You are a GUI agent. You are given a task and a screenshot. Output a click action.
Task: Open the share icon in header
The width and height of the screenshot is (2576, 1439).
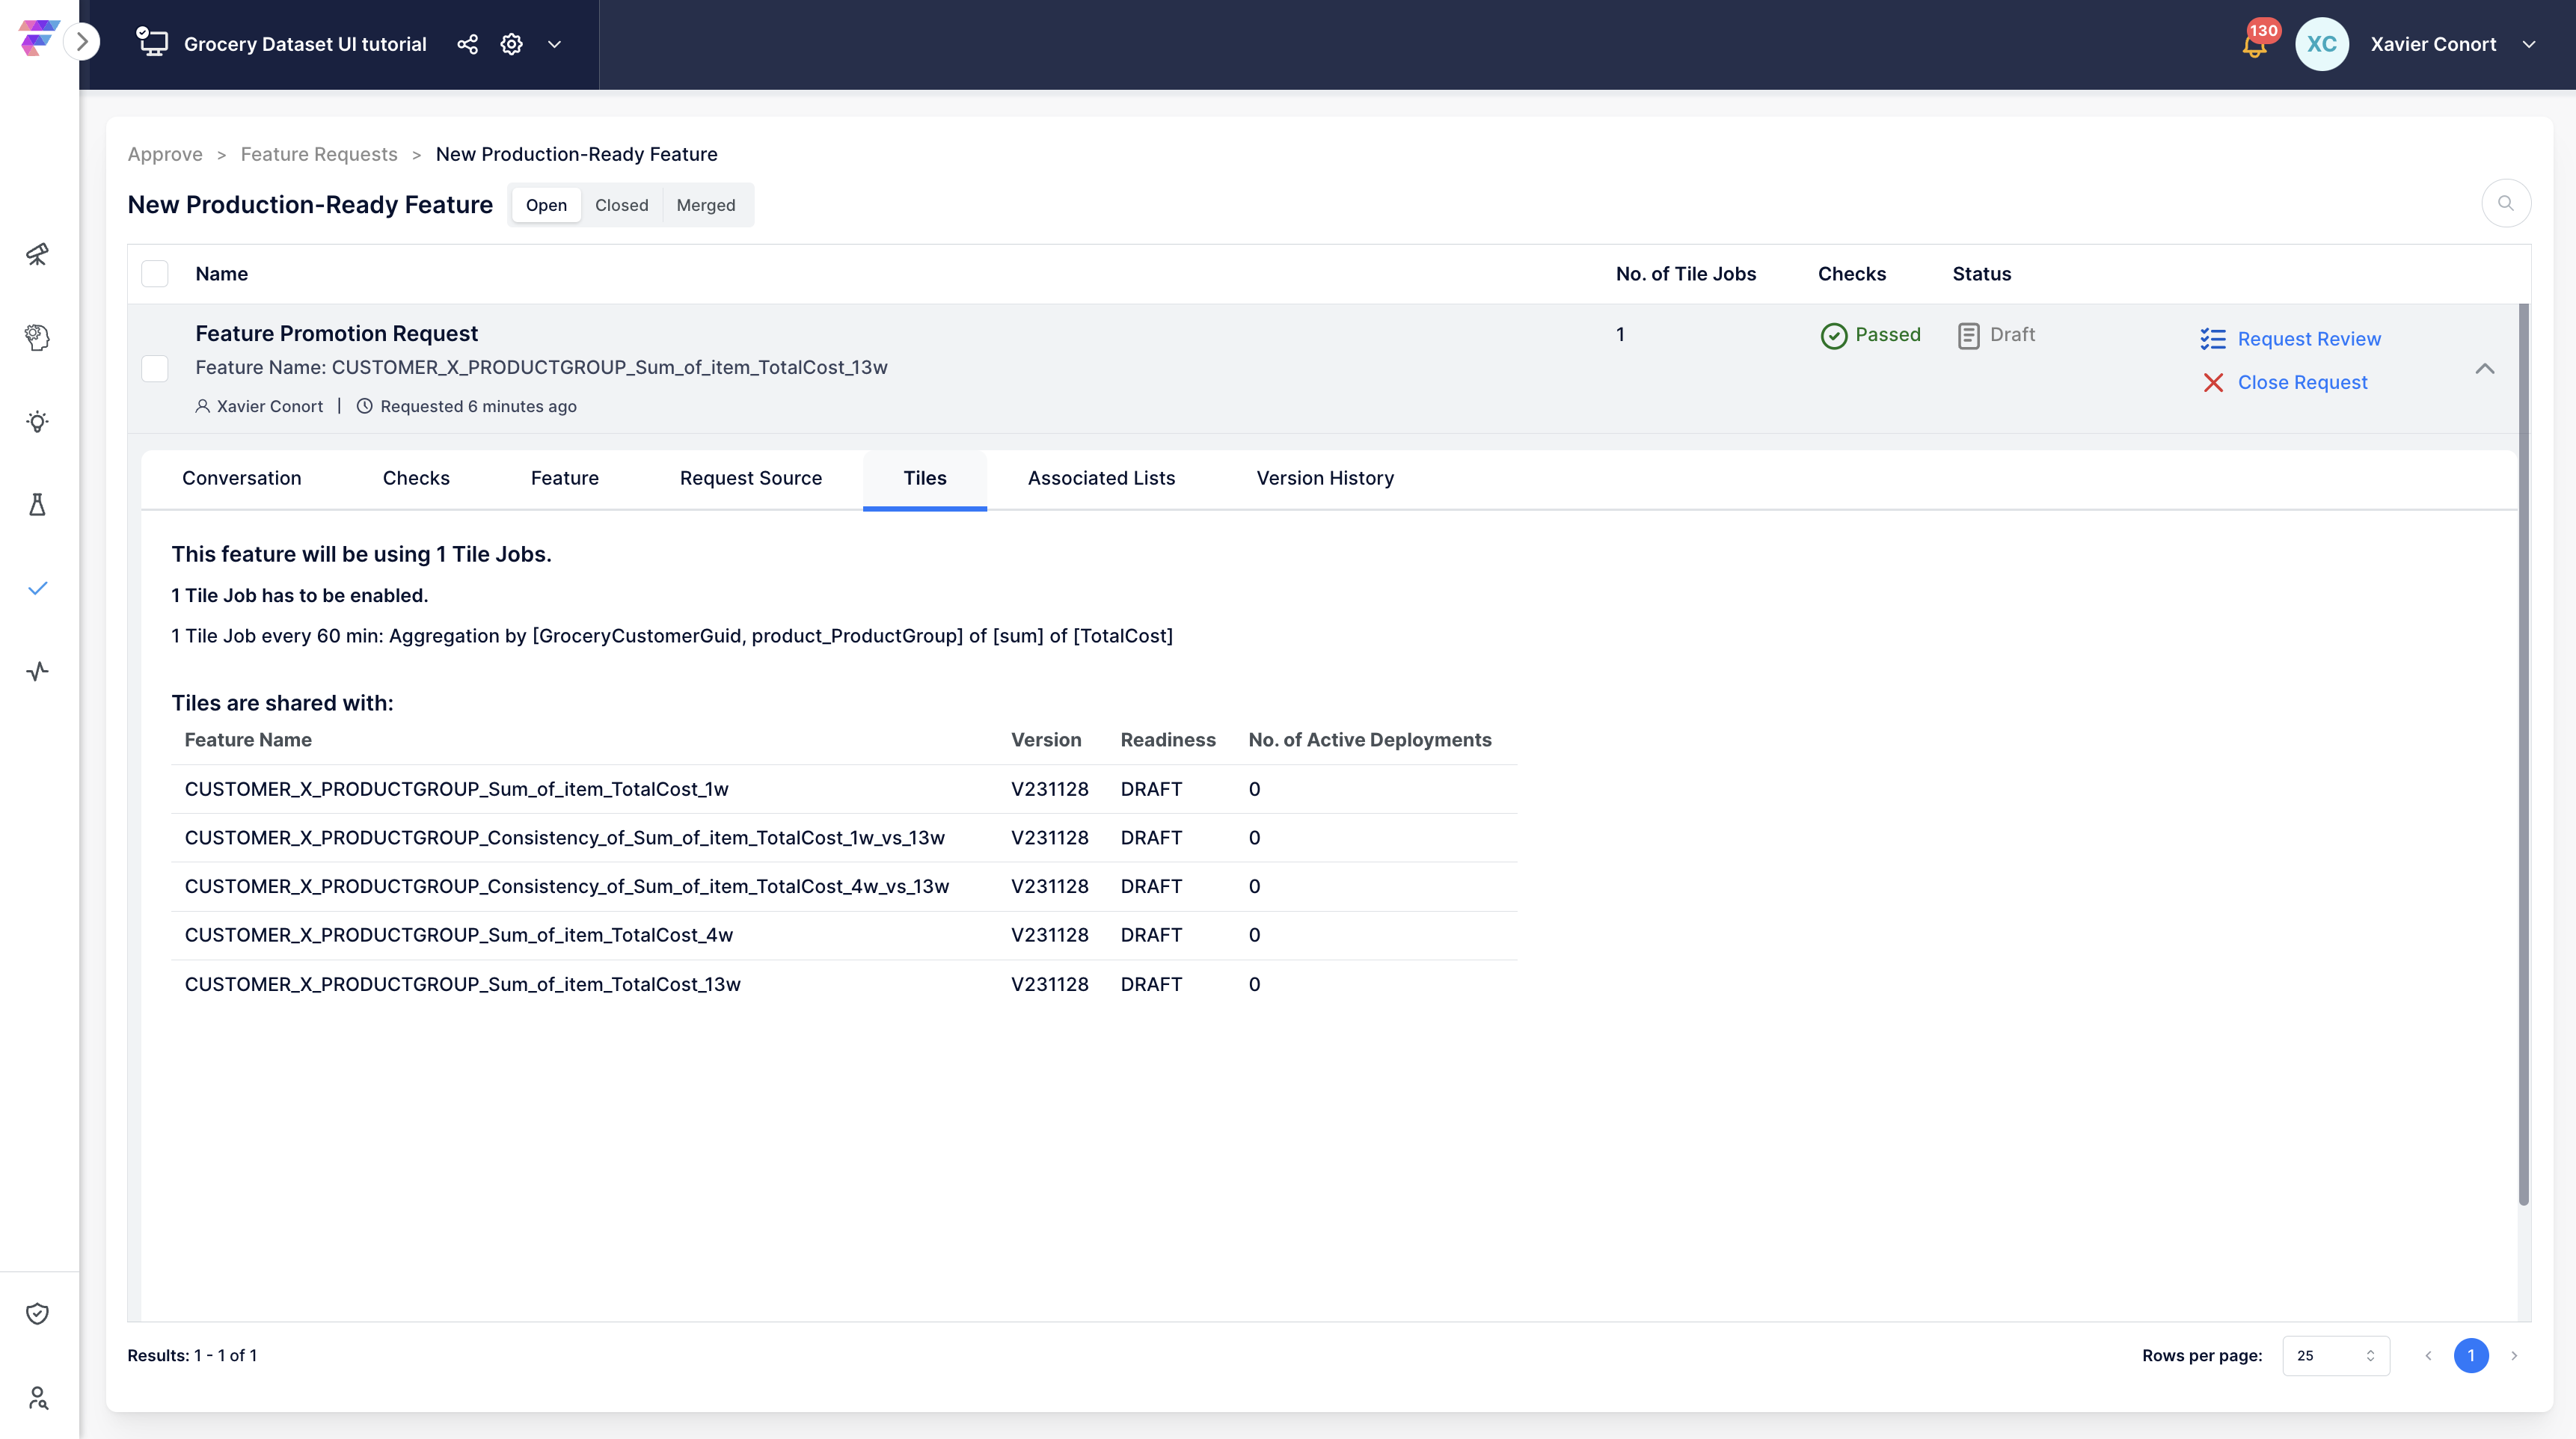467,44
